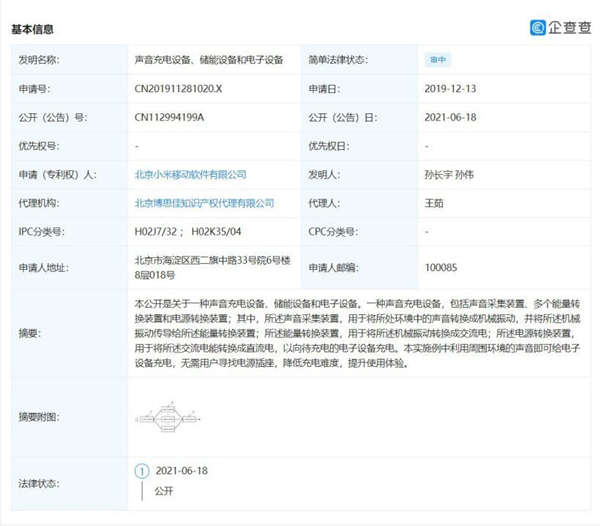The width and height of the screenshot is (600, 526).
Task: Select IPC classification H02J7/32
Action: [156, 232]
